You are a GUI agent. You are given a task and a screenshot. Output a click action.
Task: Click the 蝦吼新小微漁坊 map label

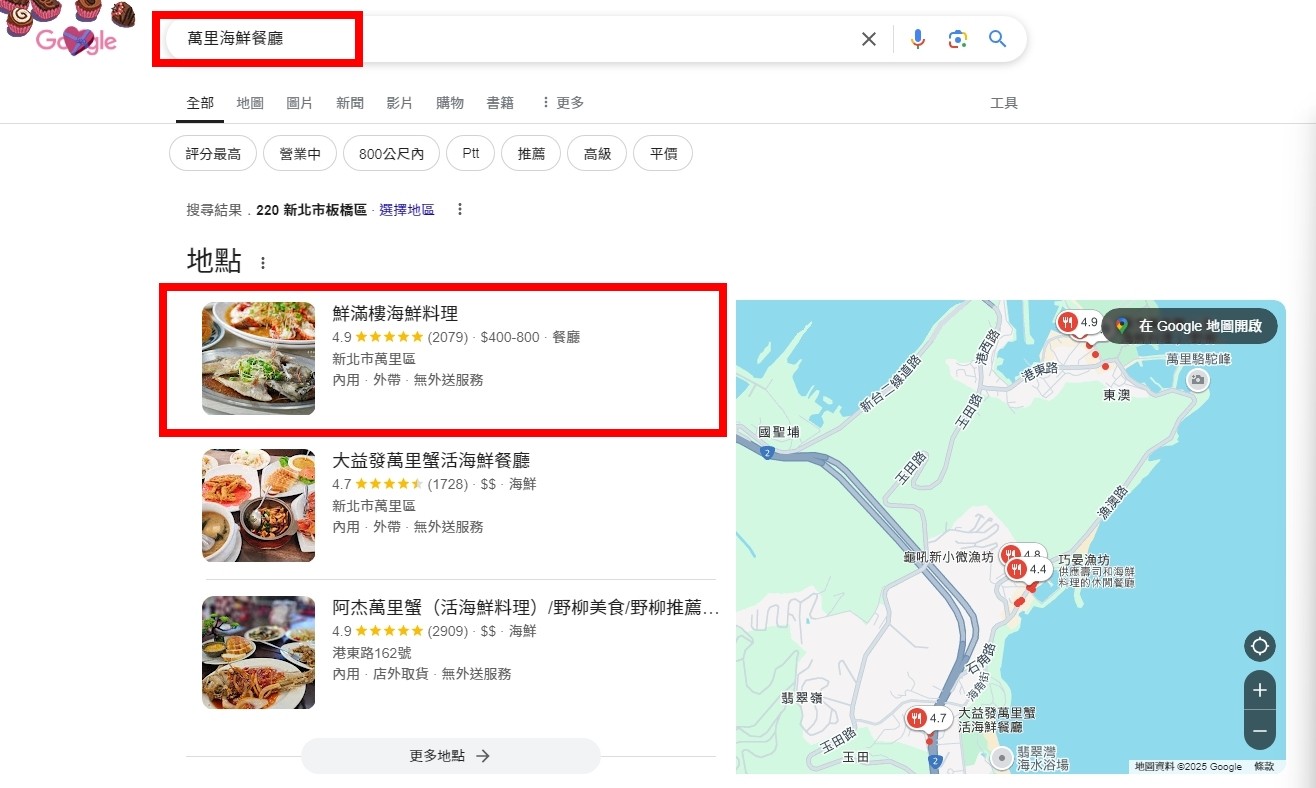948,557
